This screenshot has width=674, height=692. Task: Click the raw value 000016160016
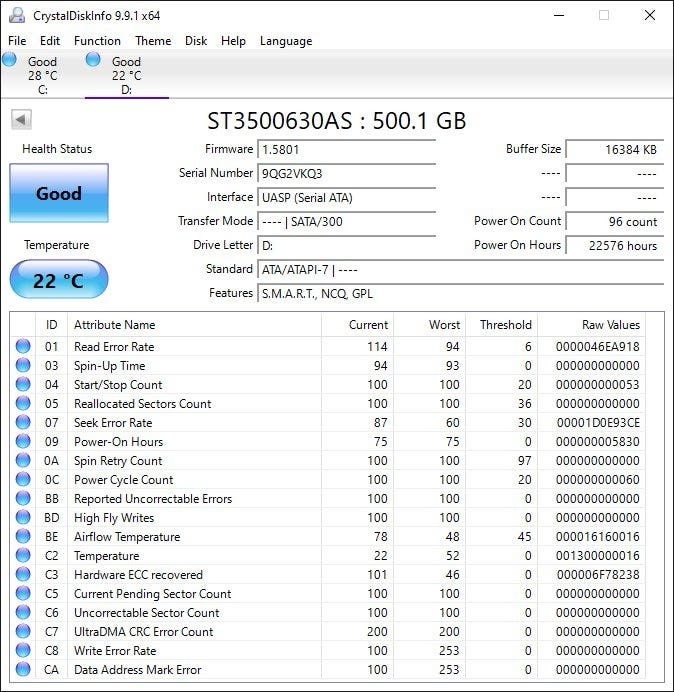click(597, 537)
